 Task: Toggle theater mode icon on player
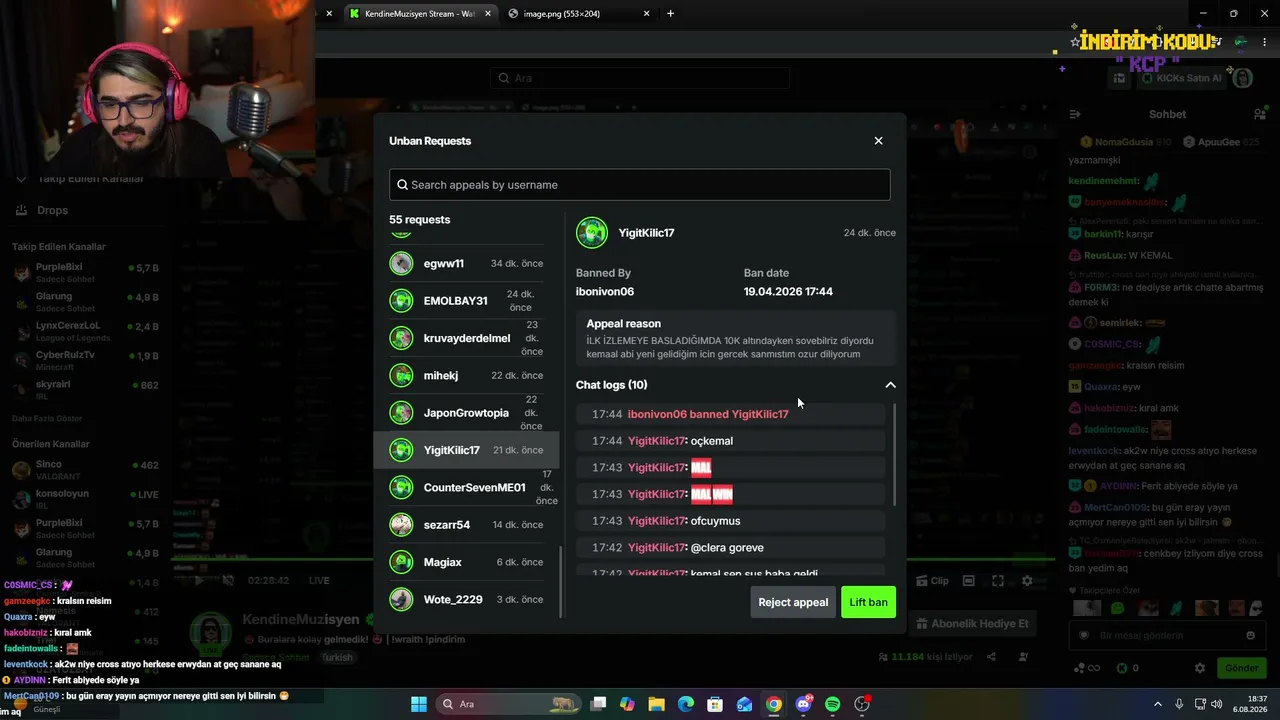pos(968,580)
